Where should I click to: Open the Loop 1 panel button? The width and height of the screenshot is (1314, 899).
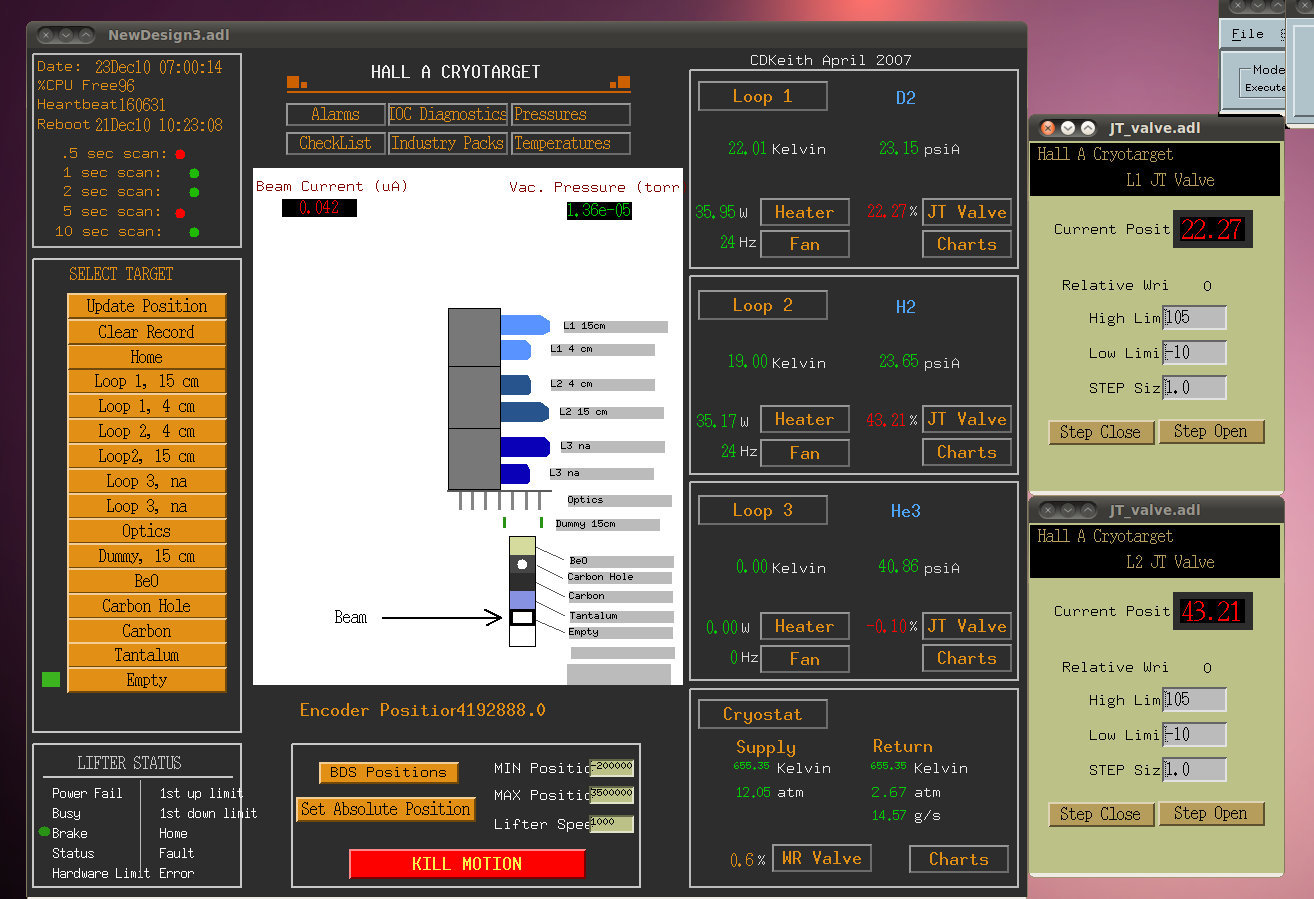point(763,96)
